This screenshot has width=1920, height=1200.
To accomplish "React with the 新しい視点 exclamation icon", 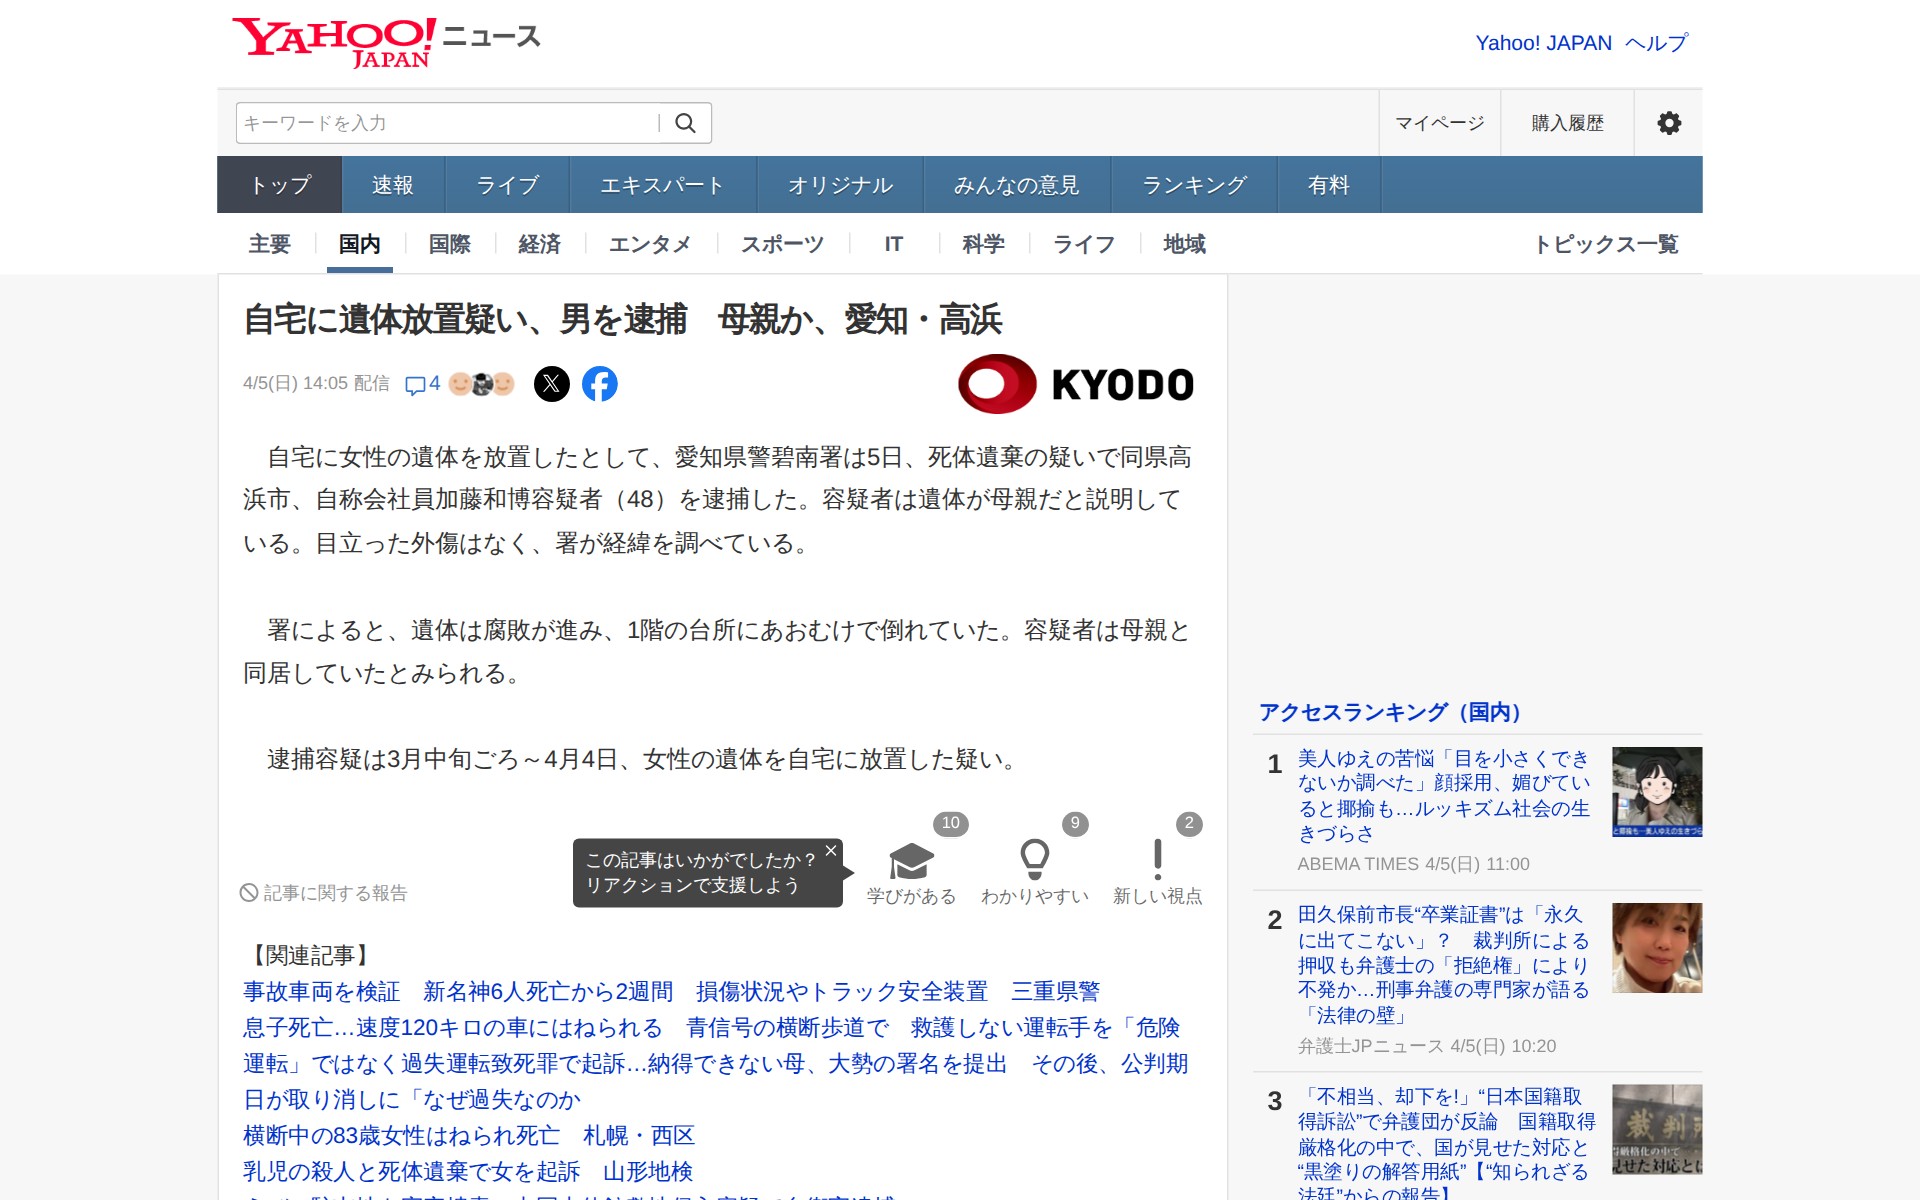I will coord(1158,862).
